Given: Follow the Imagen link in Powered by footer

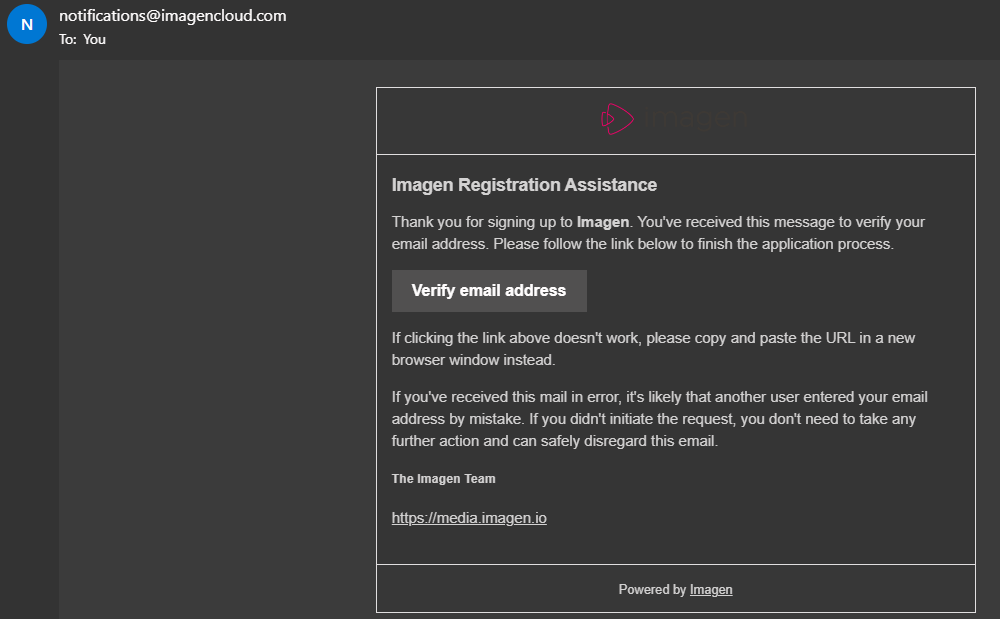Looking at the screenshot, I should click(x=711, y=590).
